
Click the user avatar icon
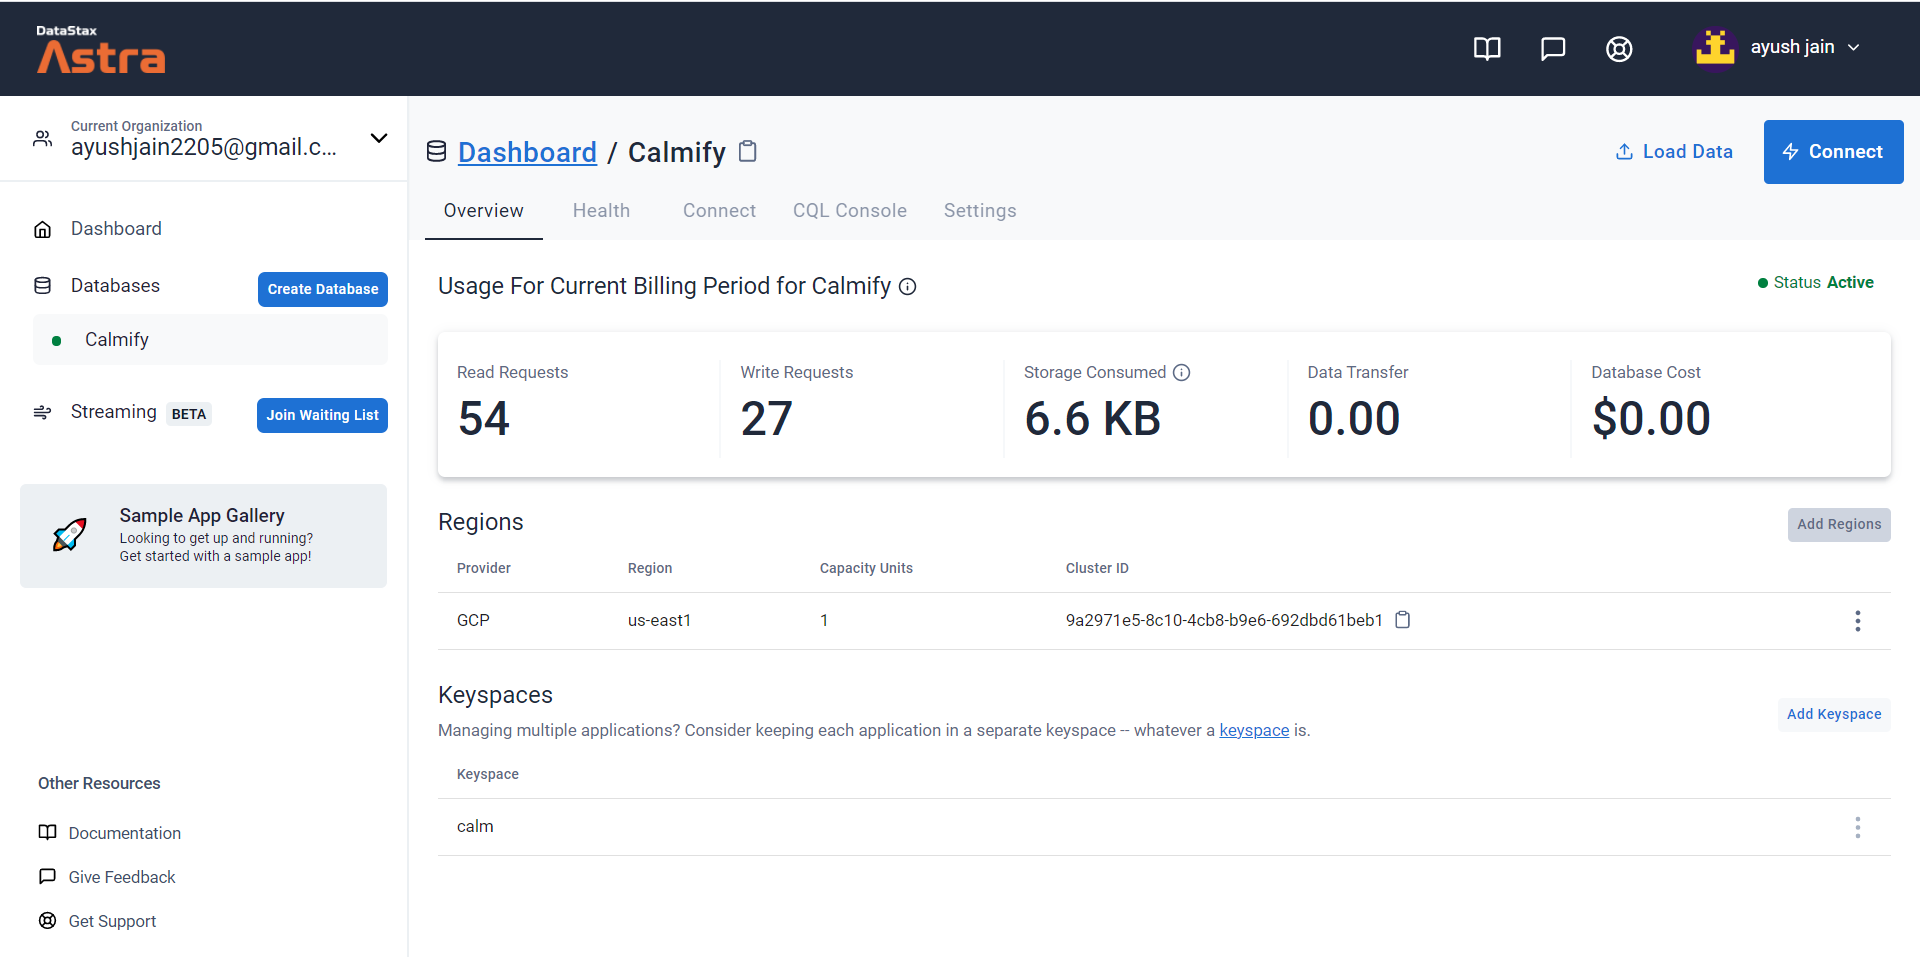[1715, 47]
